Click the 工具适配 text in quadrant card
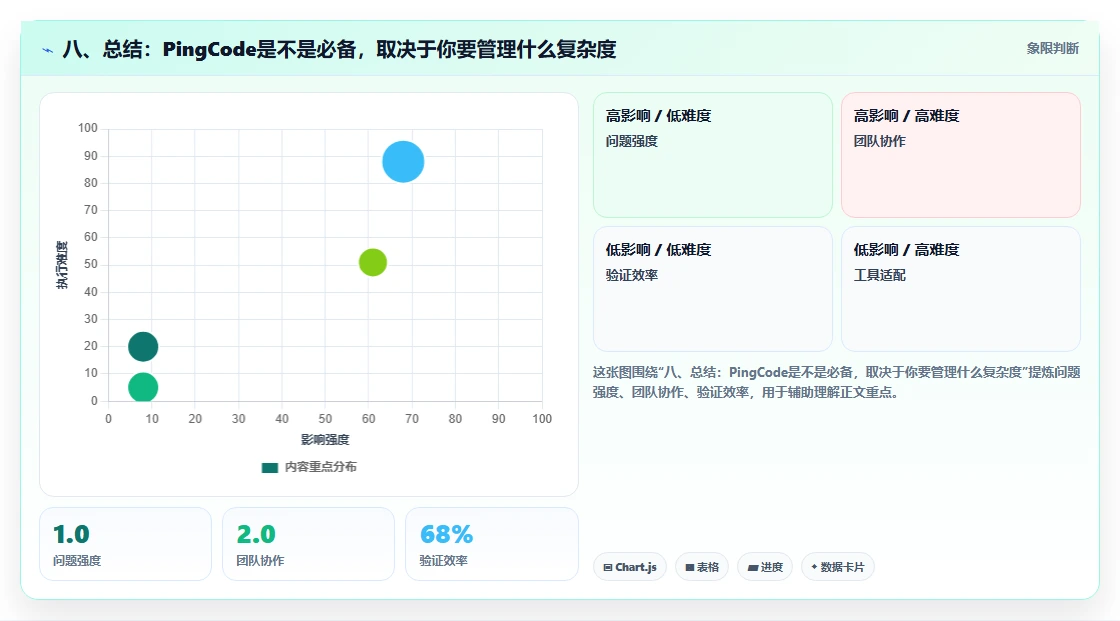 coord(879,275)
